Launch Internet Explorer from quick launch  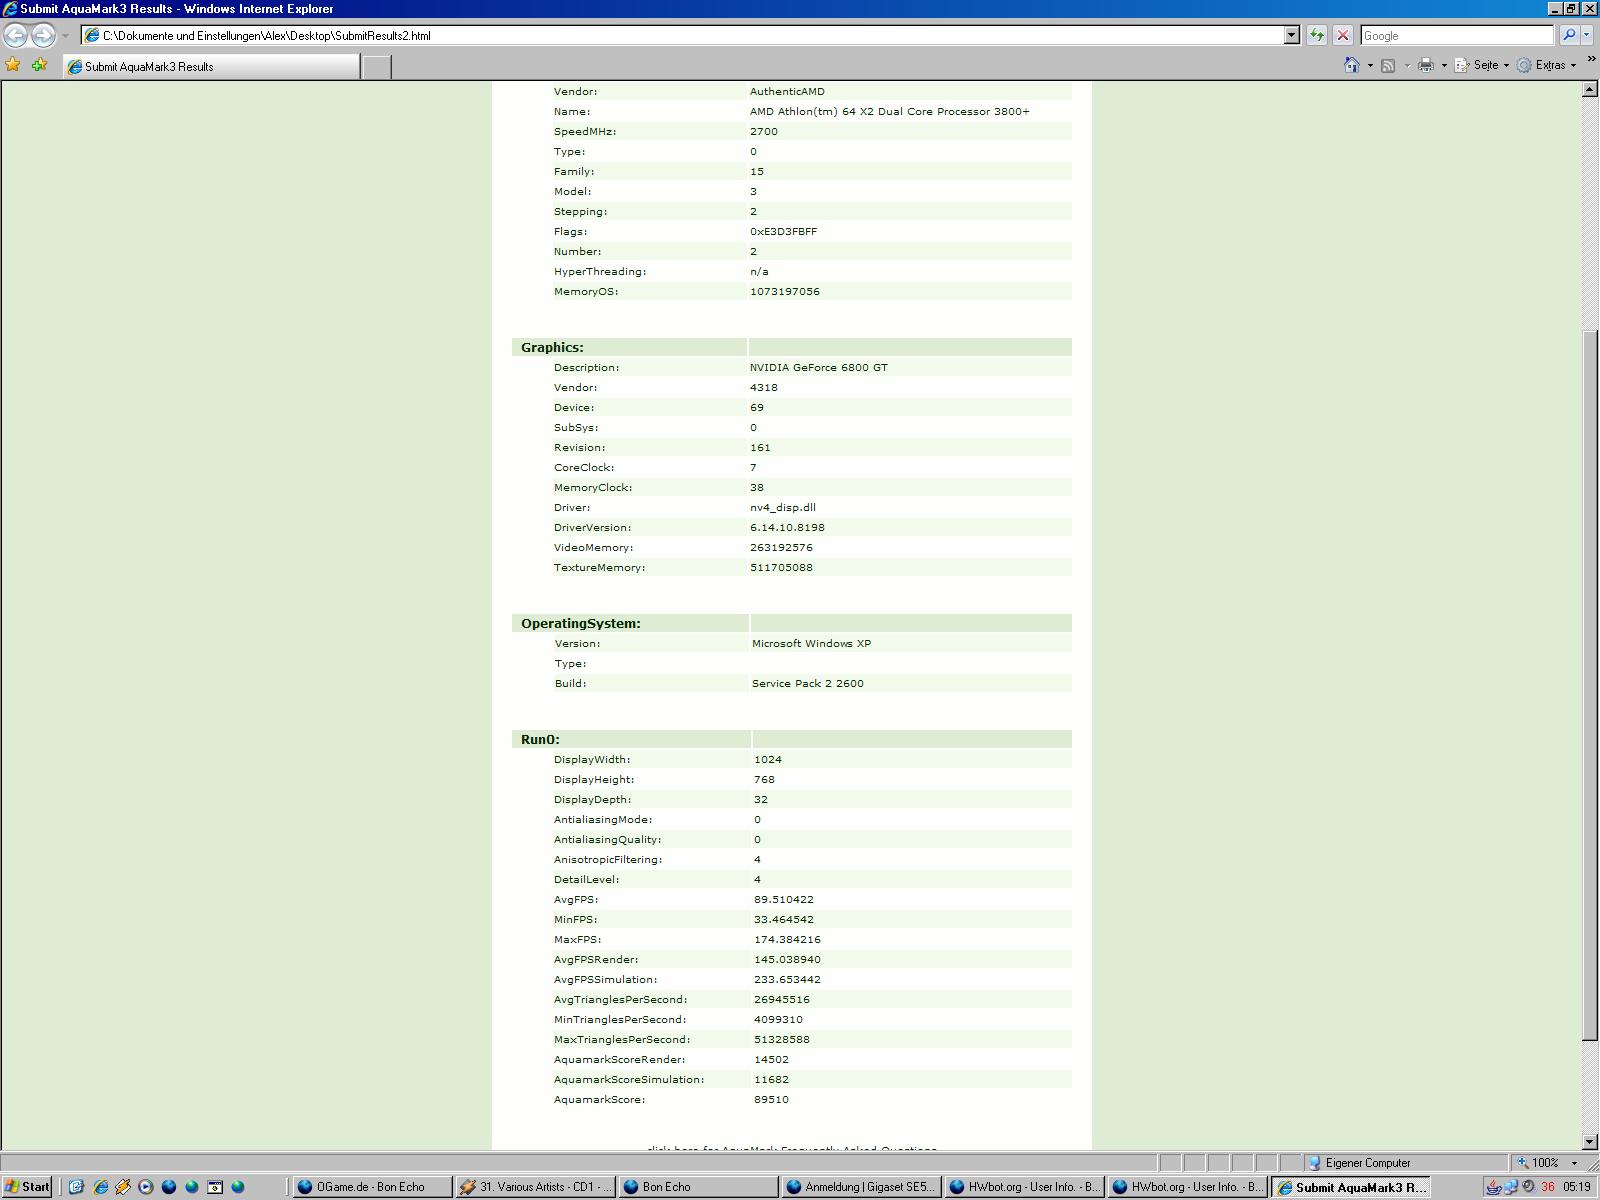[x=100, y=1187]
